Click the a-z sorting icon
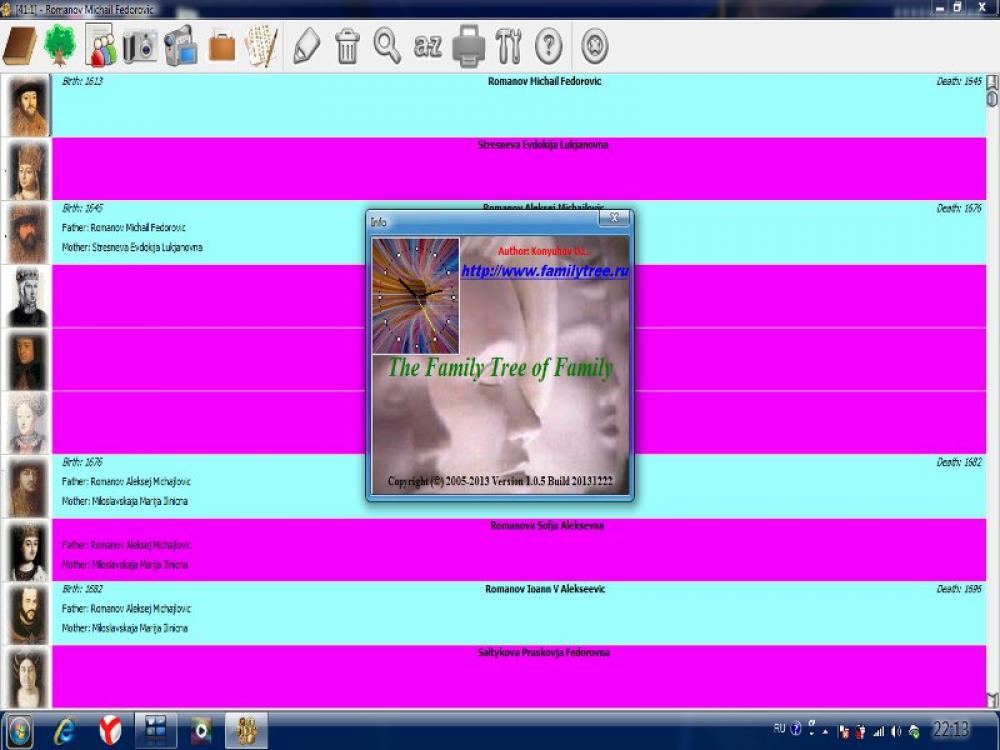Viewport: 1000px width, 750px height. (426, 44)
